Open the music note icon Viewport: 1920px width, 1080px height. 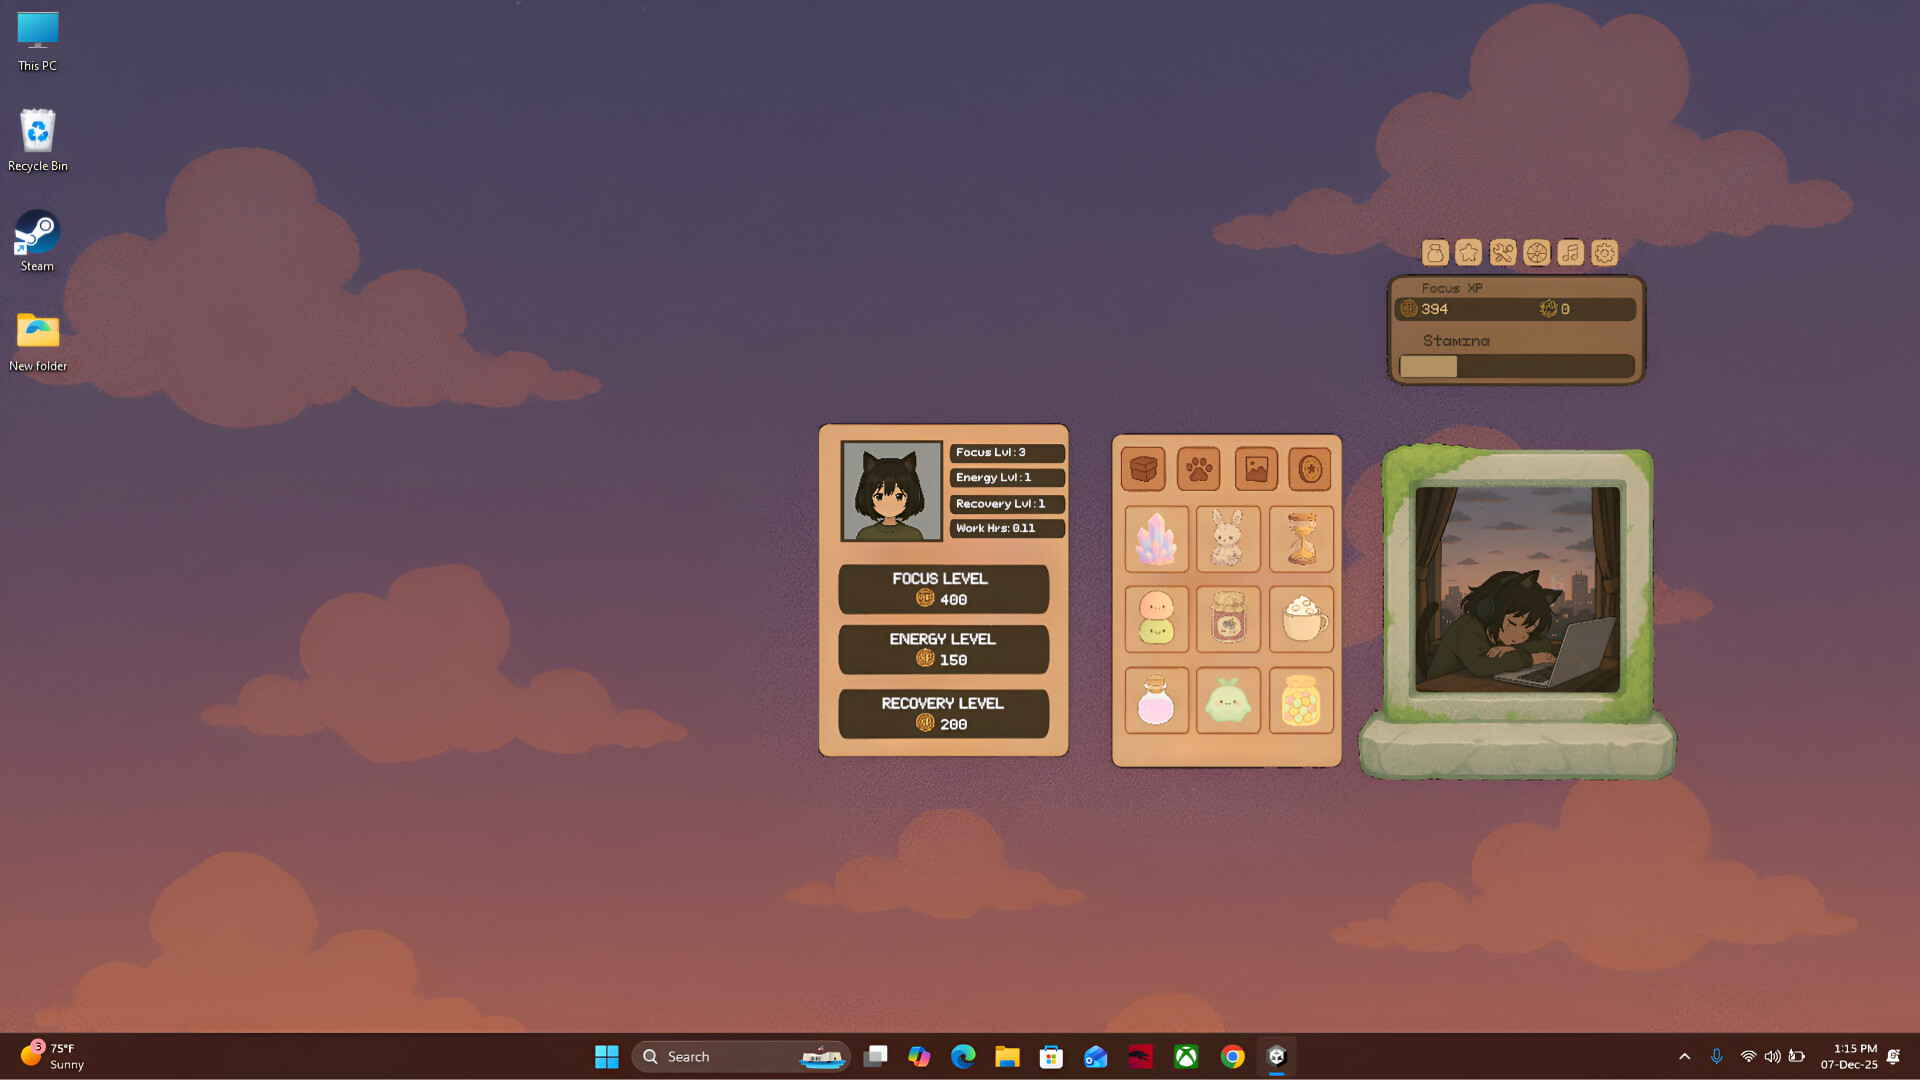coord(1570,253)
